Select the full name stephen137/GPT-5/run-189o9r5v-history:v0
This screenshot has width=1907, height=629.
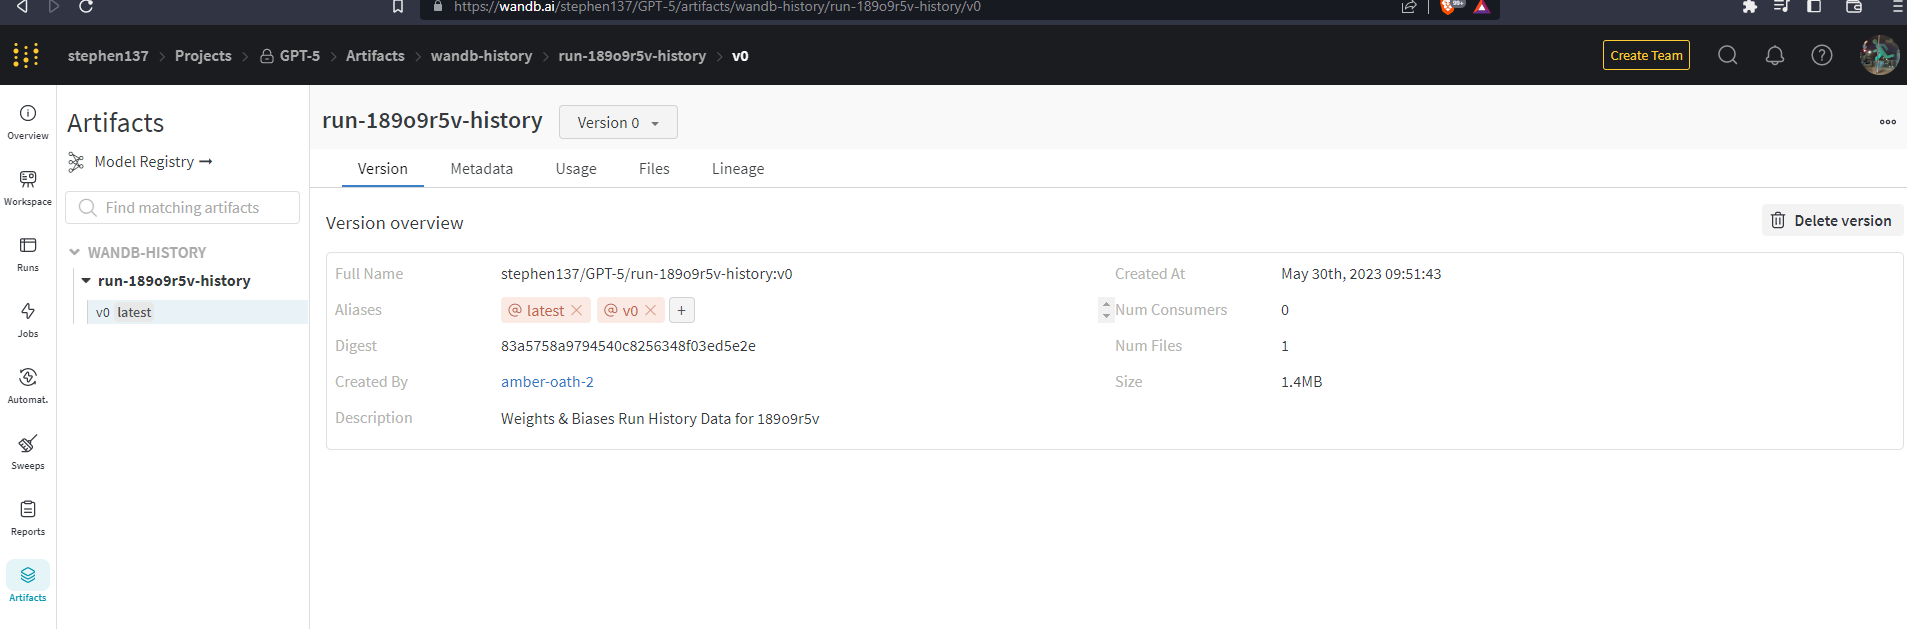coord(646,274)
